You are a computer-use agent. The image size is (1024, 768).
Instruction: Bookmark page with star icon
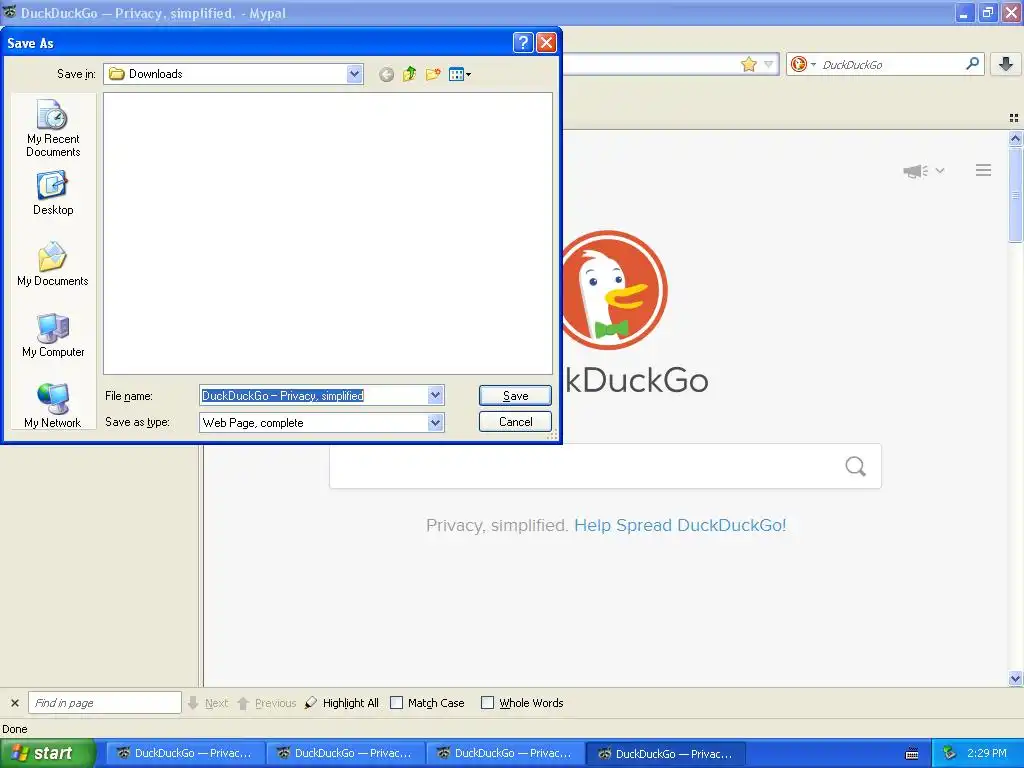click(x=748, y=64)
